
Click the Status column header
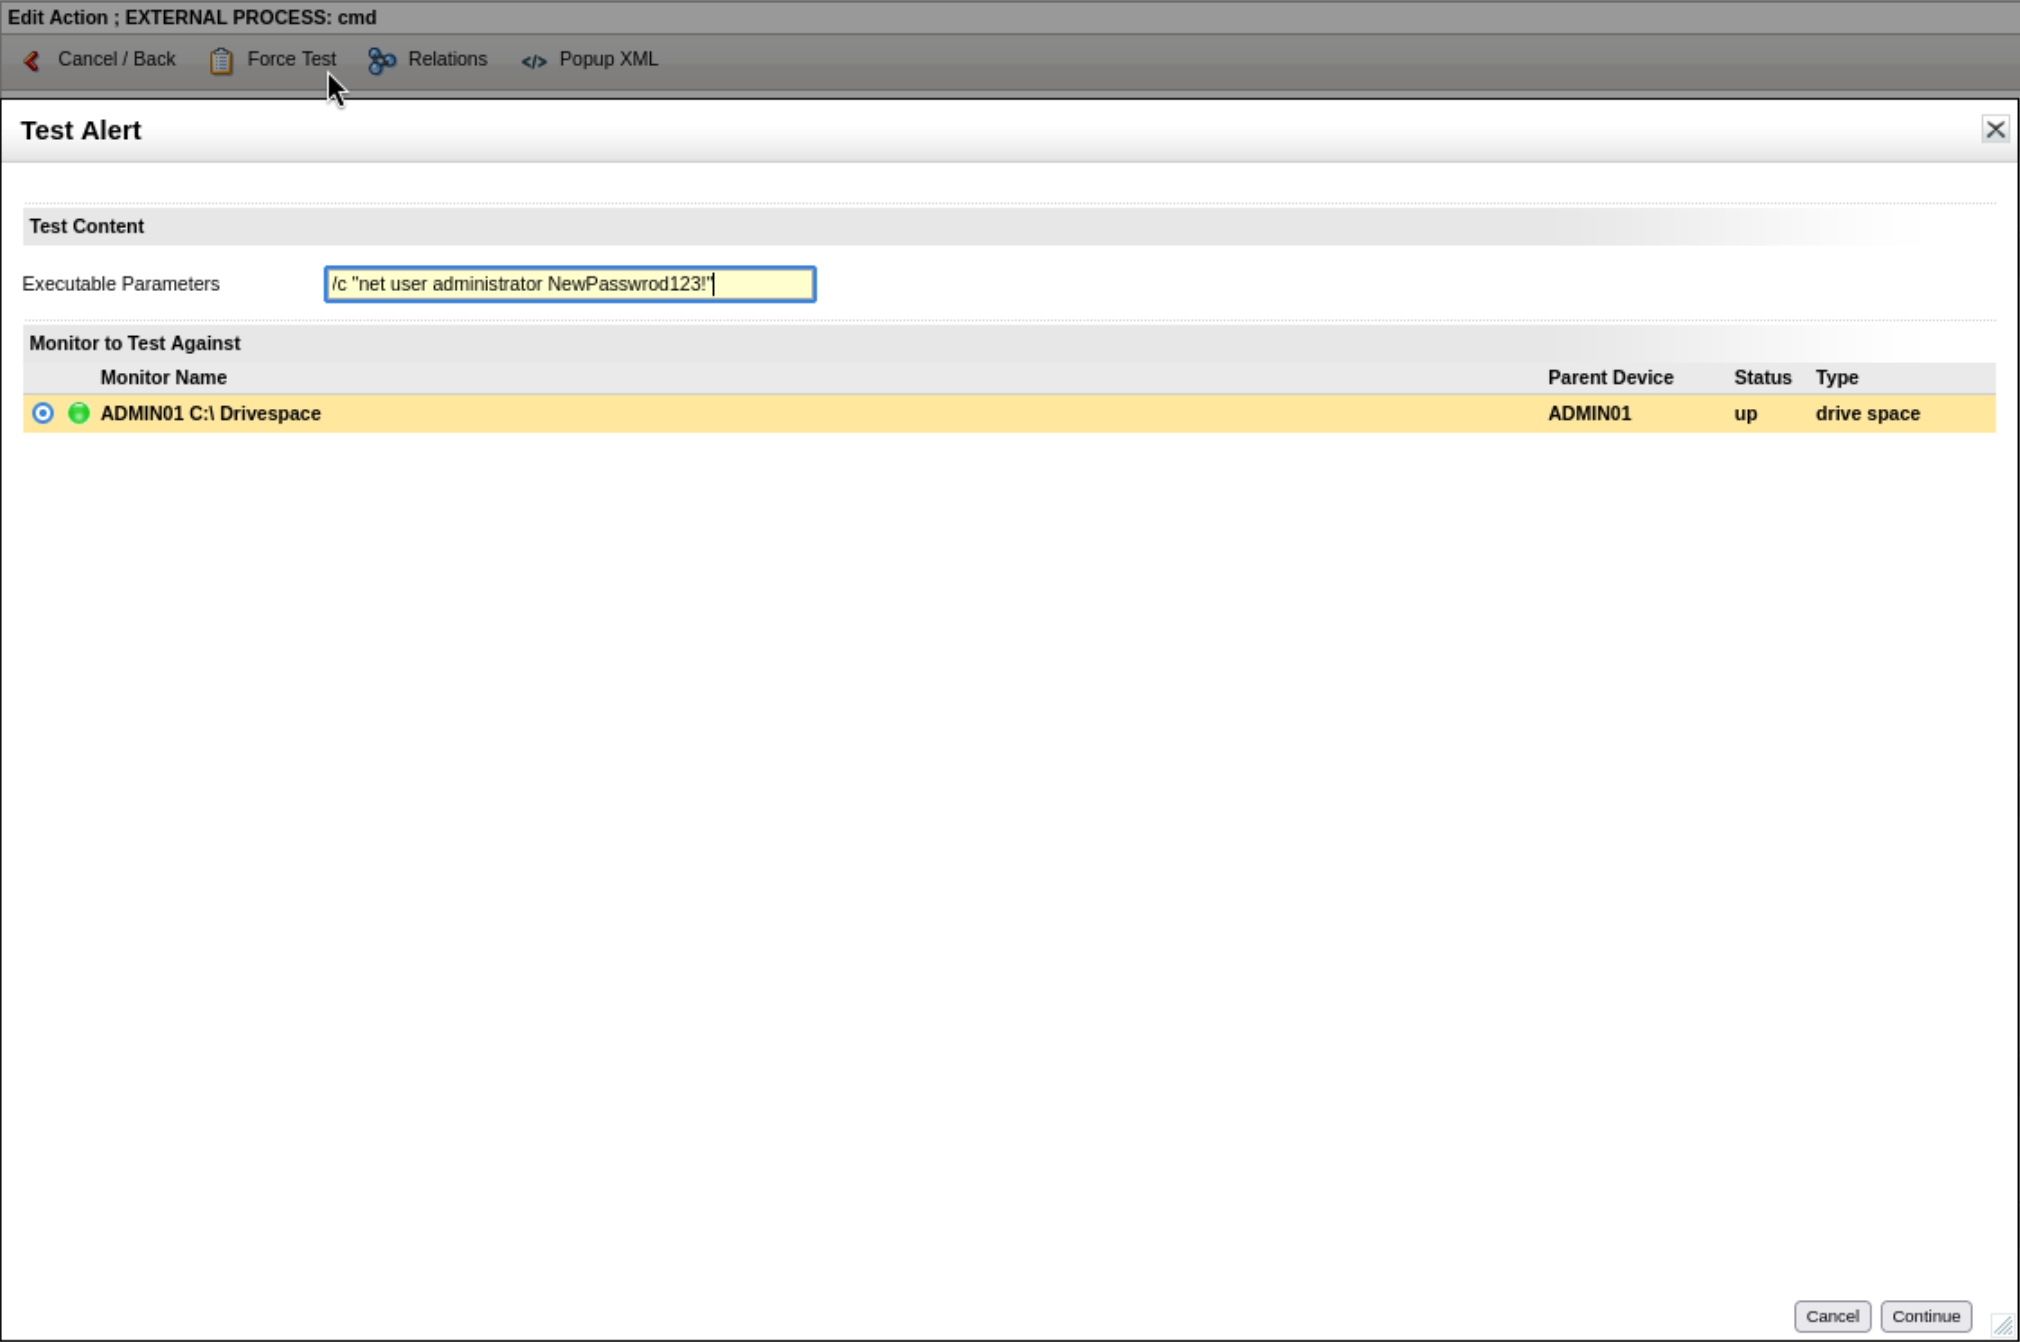point(1762,377)
